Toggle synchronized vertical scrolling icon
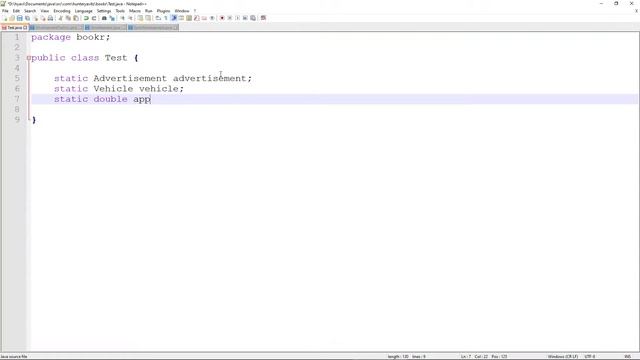The width and height of the screenshot is (640, 360). [x=140, y=18]
